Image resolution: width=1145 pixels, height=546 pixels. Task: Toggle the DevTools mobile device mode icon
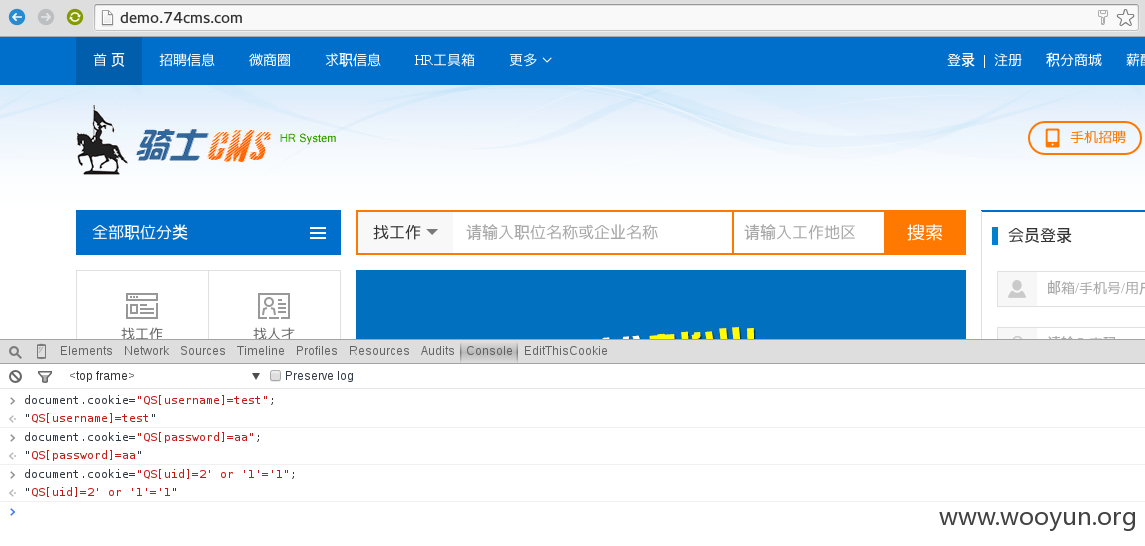41,351
